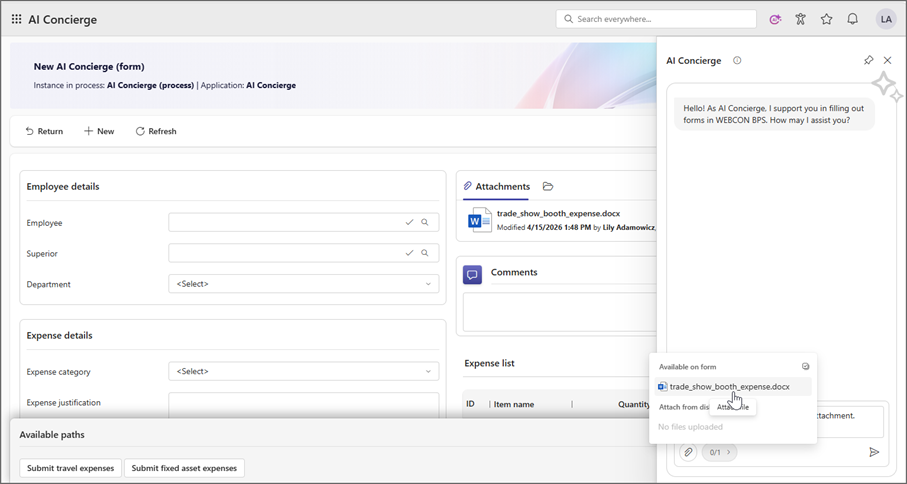Open favorites via the star icon
The height and width of the screenshot is (484, 907).
(x=826, y=19)
